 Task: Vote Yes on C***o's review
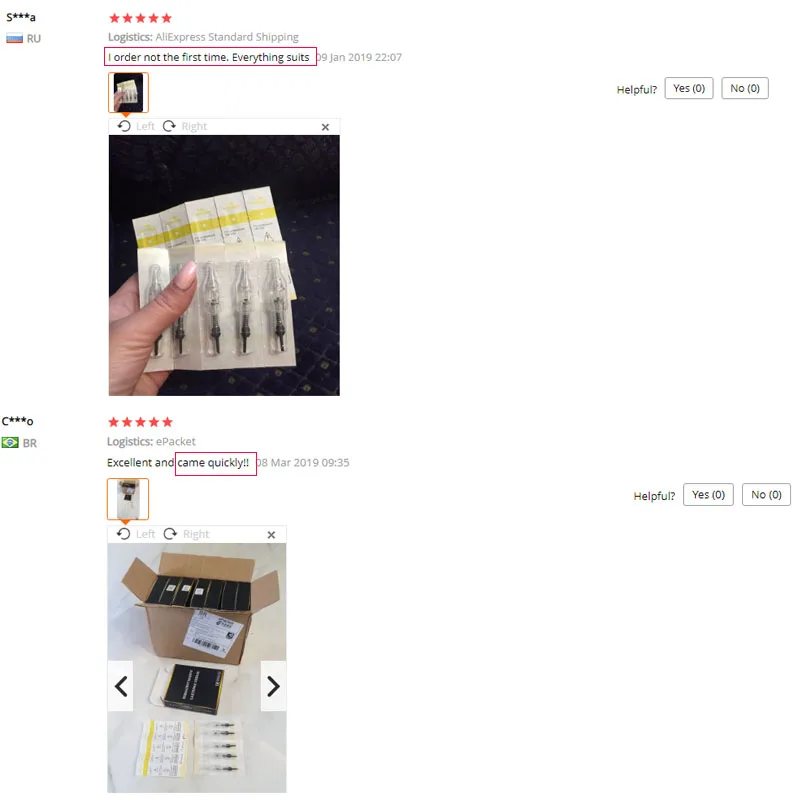pyautogui.click(x=708, y=494)
